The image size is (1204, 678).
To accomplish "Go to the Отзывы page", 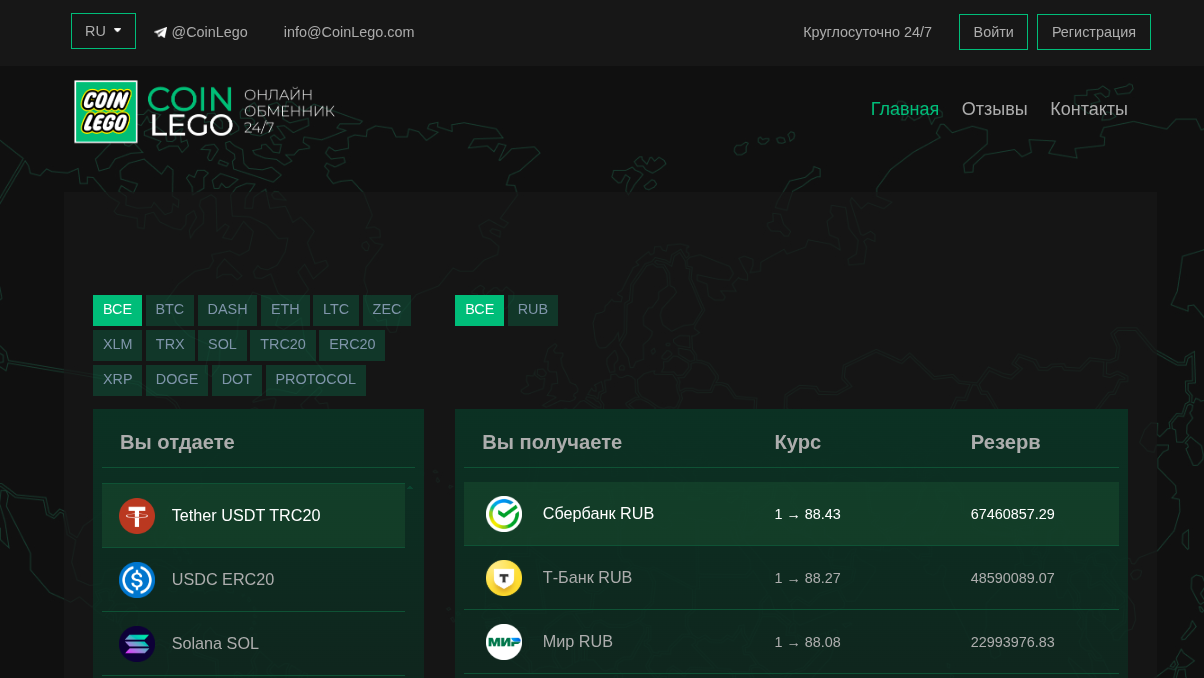I will point(994,109).
